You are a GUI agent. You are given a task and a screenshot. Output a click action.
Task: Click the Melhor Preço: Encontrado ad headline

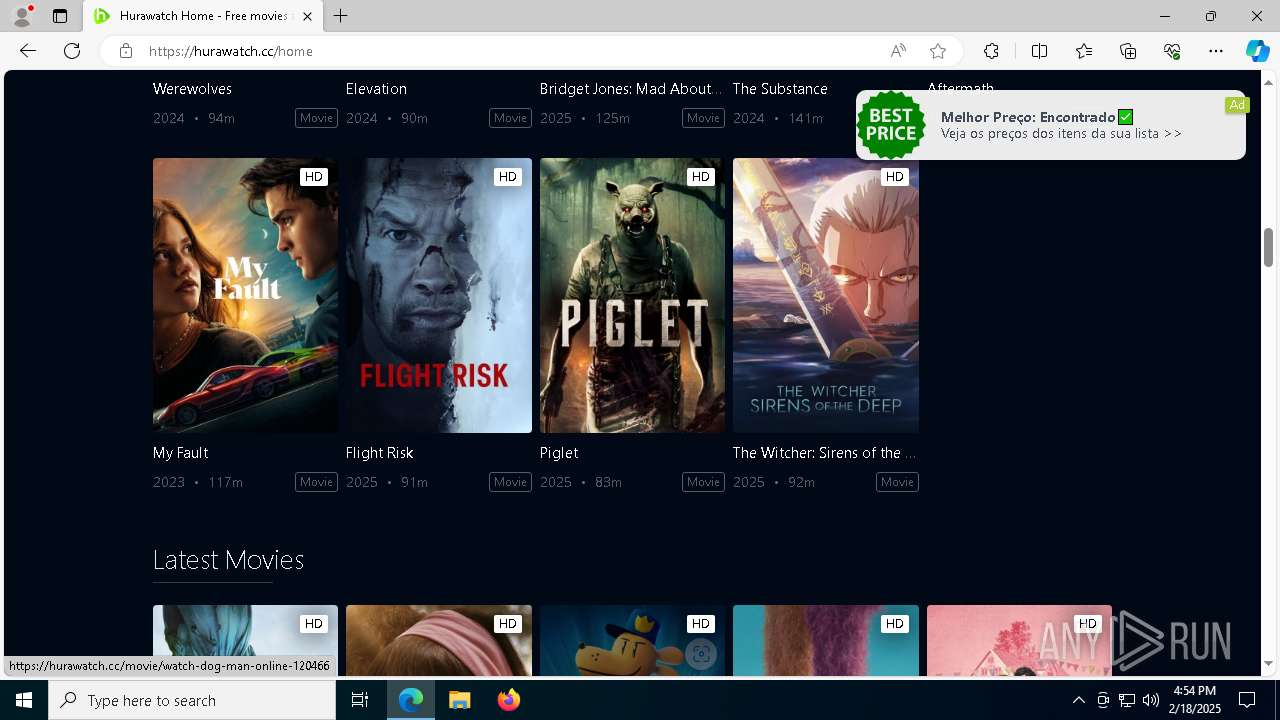pyautogui.click(x=1028, y=117)
